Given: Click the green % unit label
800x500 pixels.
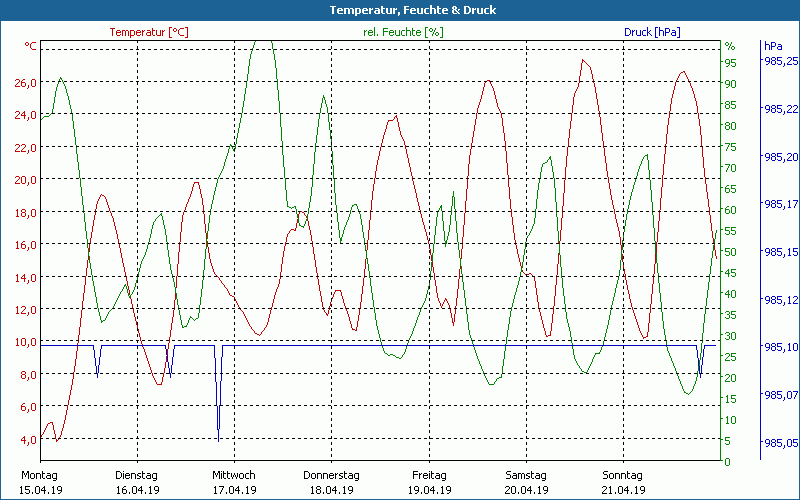Looking at the screenshot, I should click(729, 46).
